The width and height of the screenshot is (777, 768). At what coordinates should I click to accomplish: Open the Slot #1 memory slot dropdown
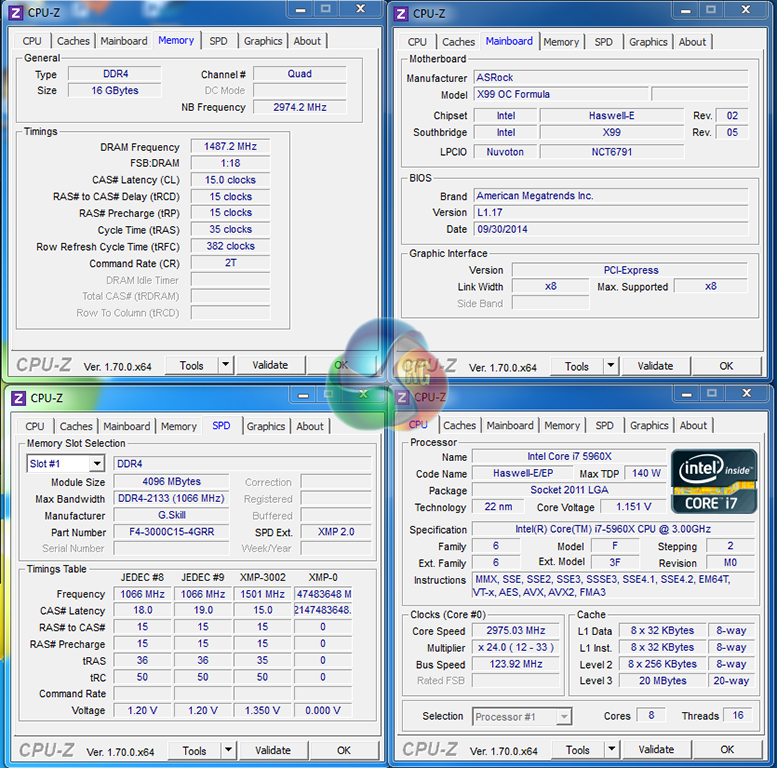[96, 464]
